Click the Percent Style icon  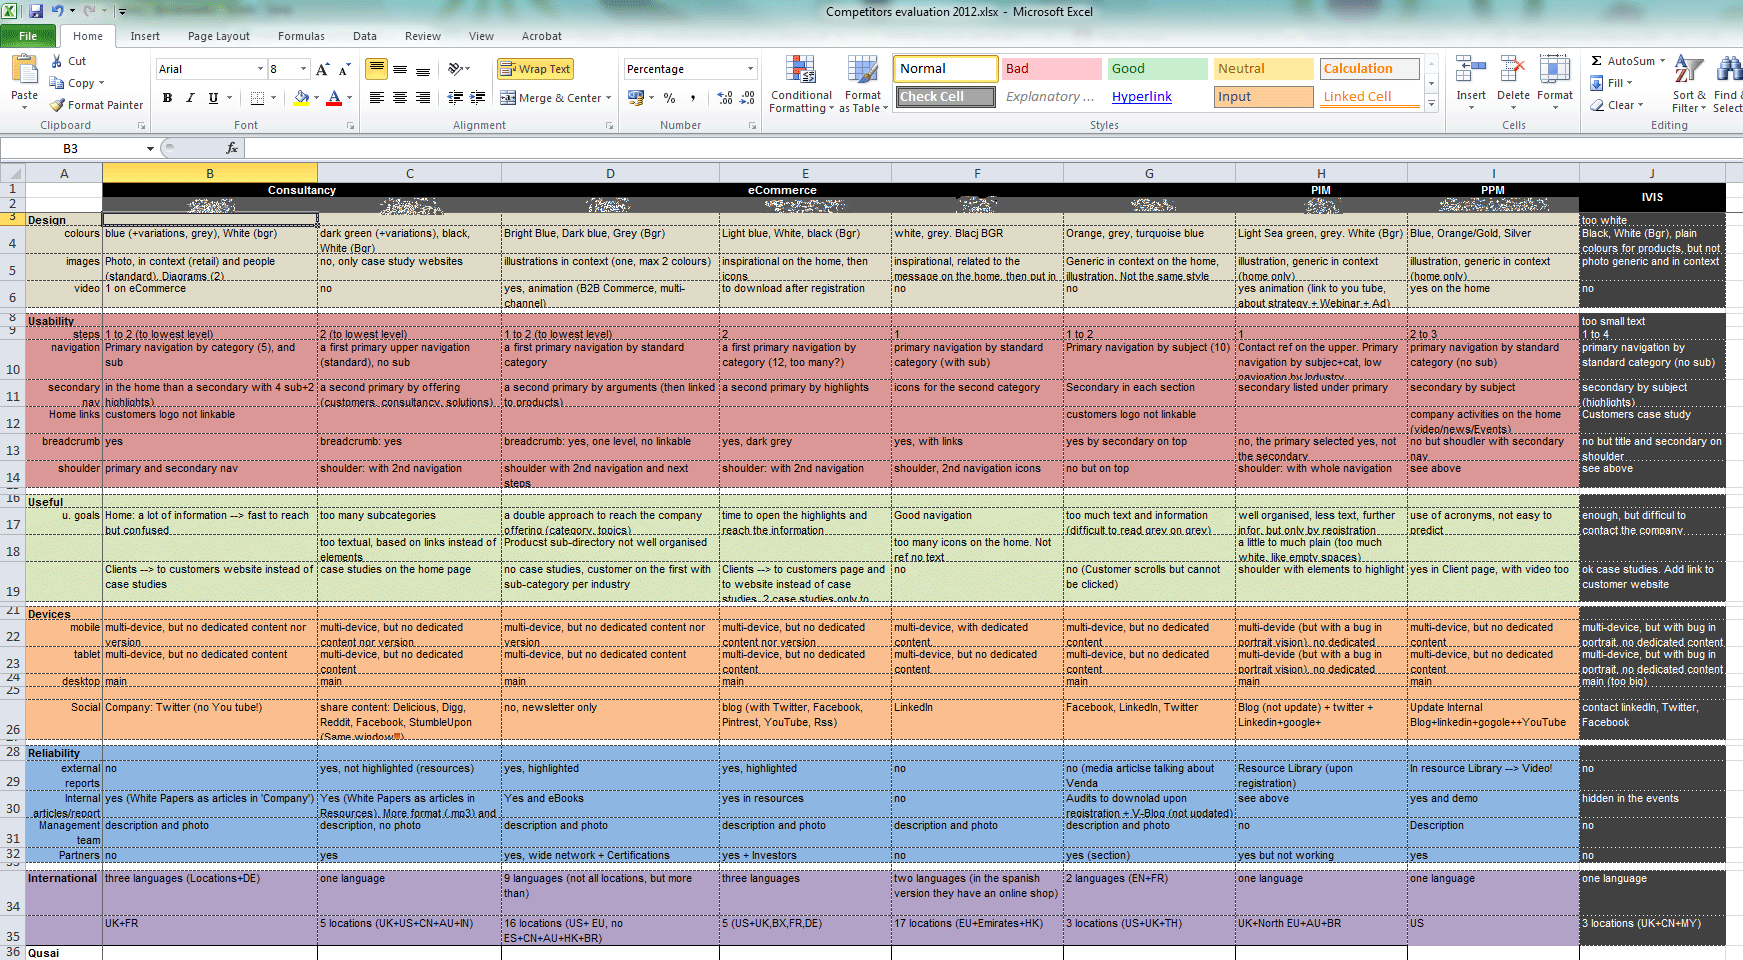point(669,98)
